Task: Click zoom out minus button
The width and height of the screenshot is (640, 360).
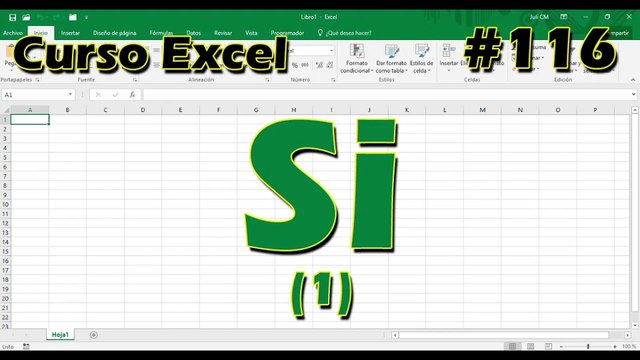Action: (x=561, y=347)
